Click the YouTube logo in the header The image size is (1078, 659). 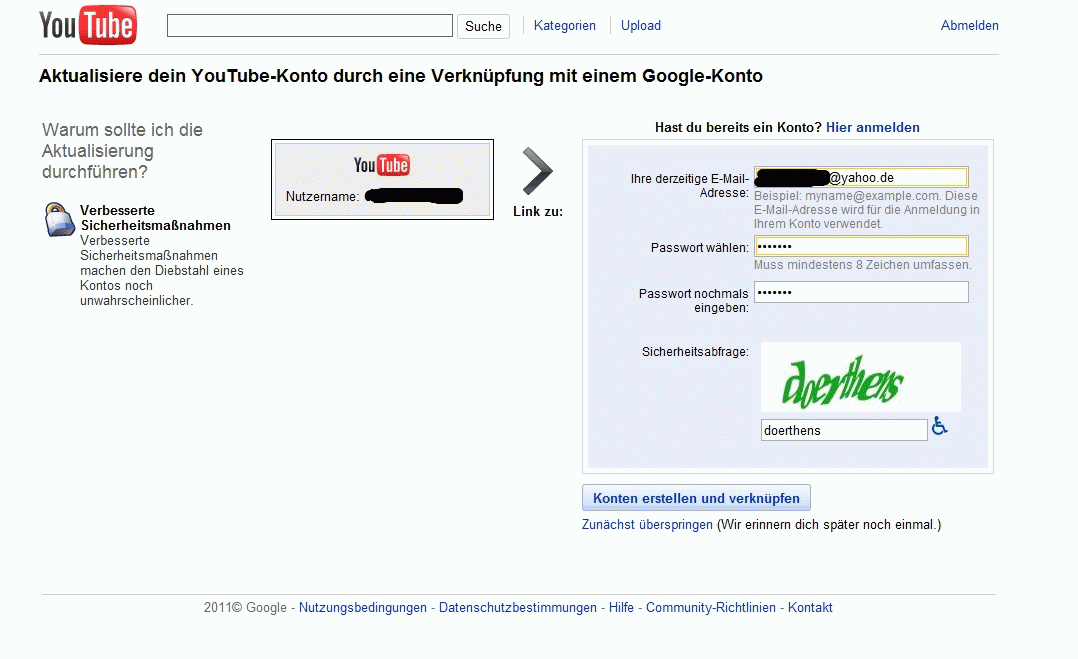click(x=88, y=25)
